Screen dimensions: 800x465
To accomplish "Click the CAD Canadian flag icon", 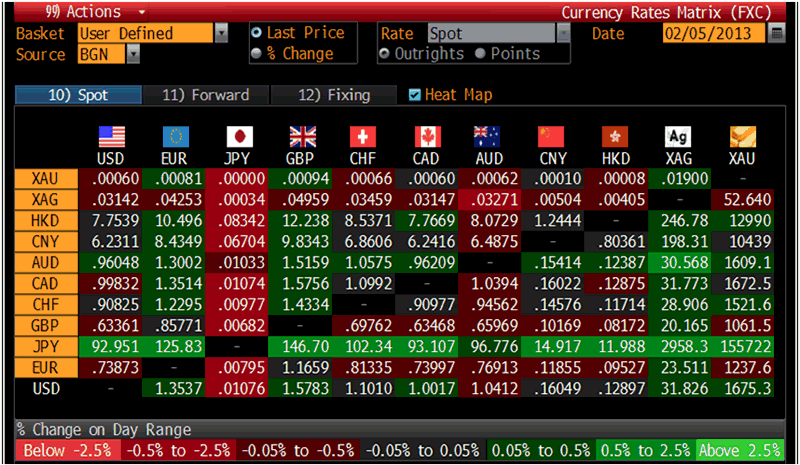I will click(x=427, y=137).
